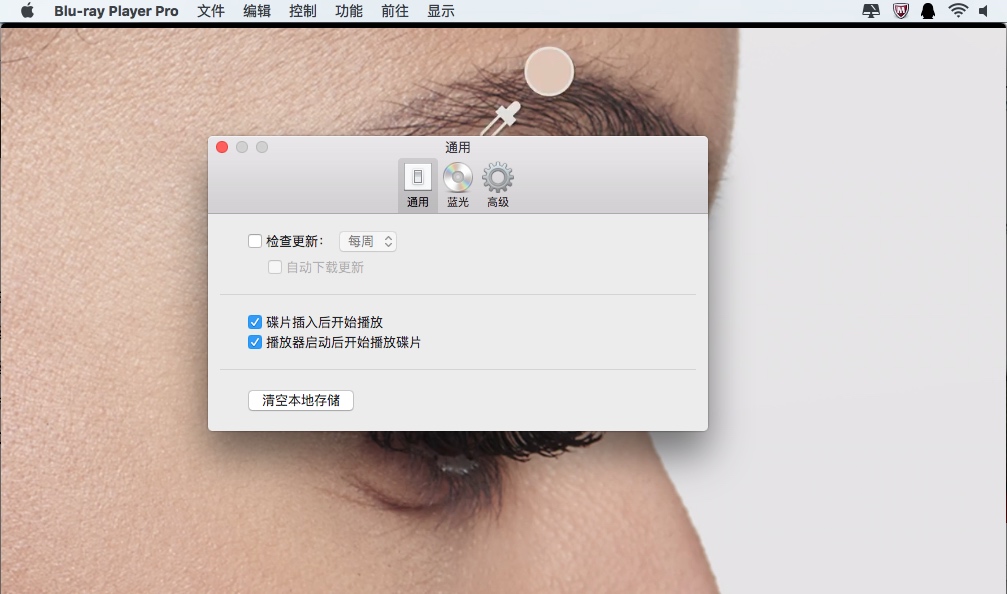Image resolution: width=1007 pixels, height=594 pixels.
Task: Open the Blu-ray Player Pro app menu
Action: [115, 11]
